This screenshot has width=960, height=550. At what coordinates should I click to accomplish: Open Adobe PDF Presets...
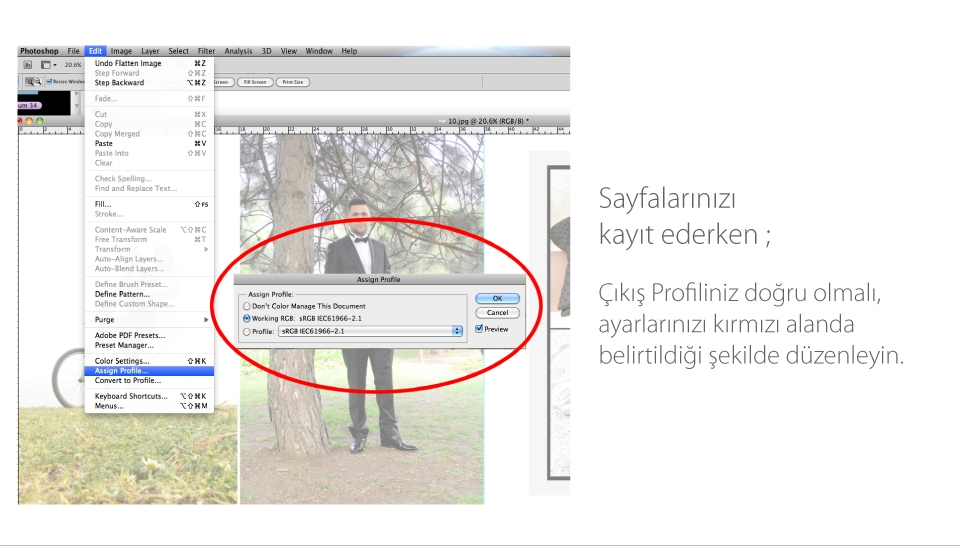tap(149, 335)
